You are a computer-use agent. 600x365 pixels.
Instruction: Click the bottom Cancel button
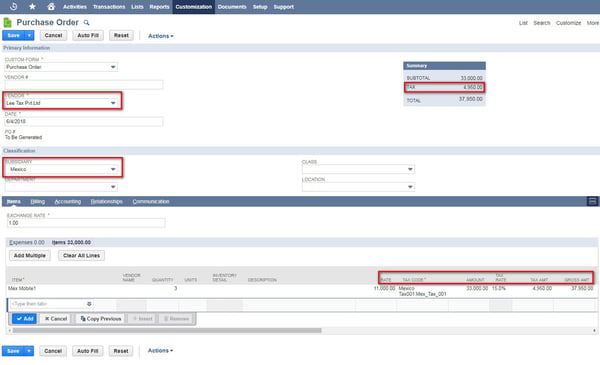(53, 351)
